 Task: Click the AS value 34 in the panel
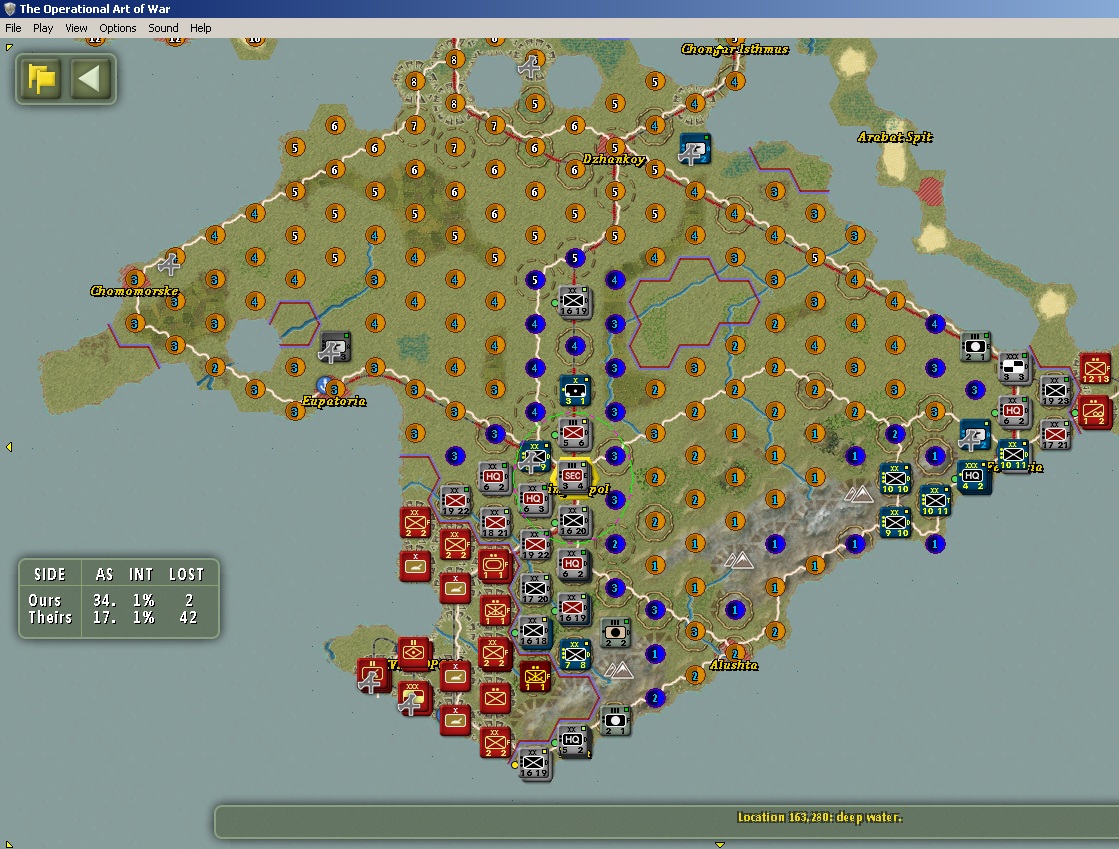[104, 600]
